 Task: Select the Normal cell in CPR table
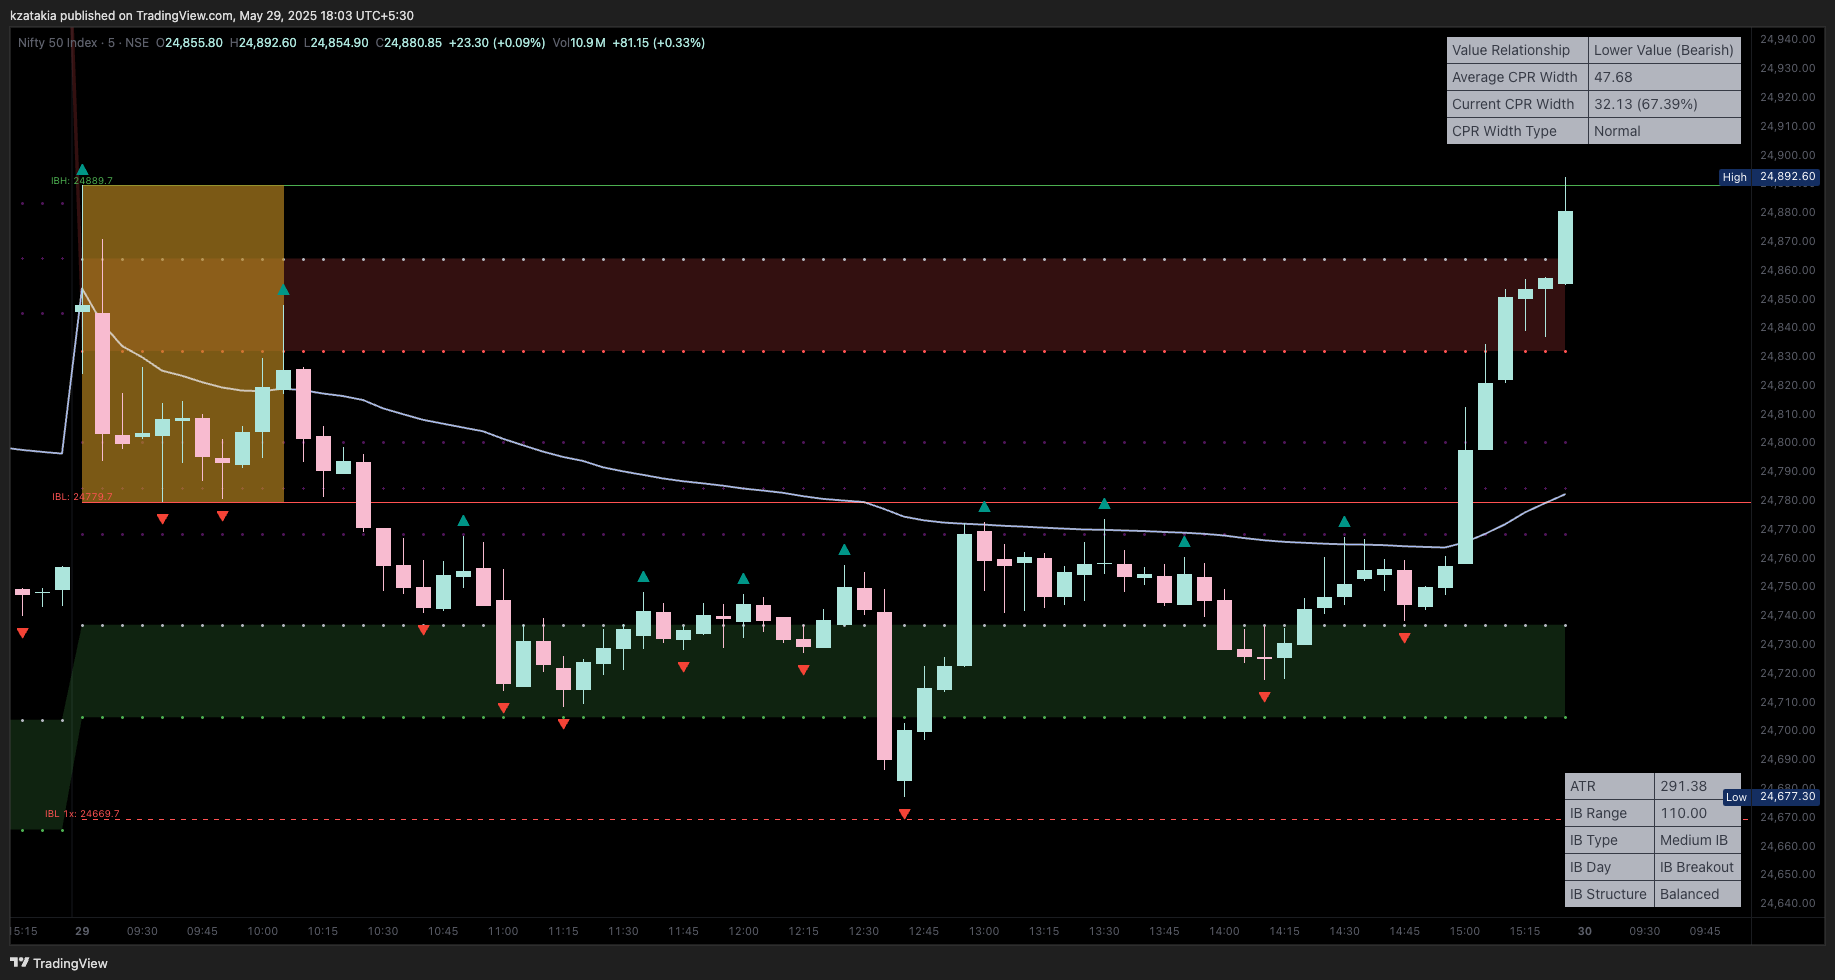pyautogui.click(x=1664, y=131)
